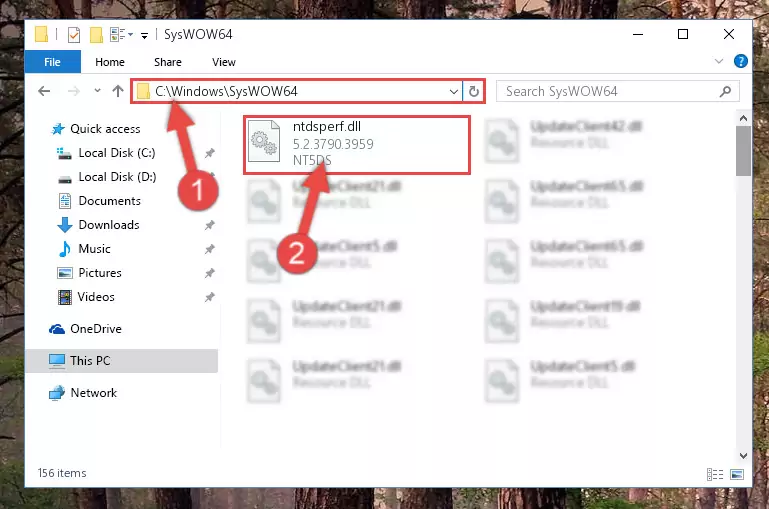769x509 pixels.
Task: Switch to the Home ribbon tab
Action: coord(110,62)
